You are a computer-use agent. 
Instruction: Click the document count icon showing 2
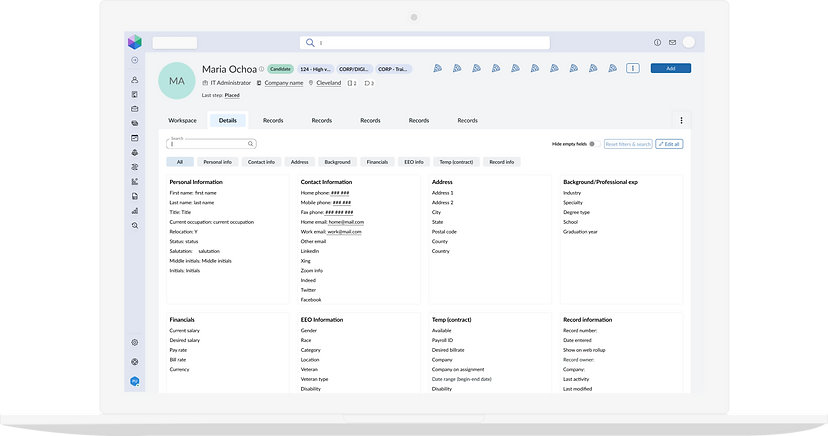click(352, 83)
